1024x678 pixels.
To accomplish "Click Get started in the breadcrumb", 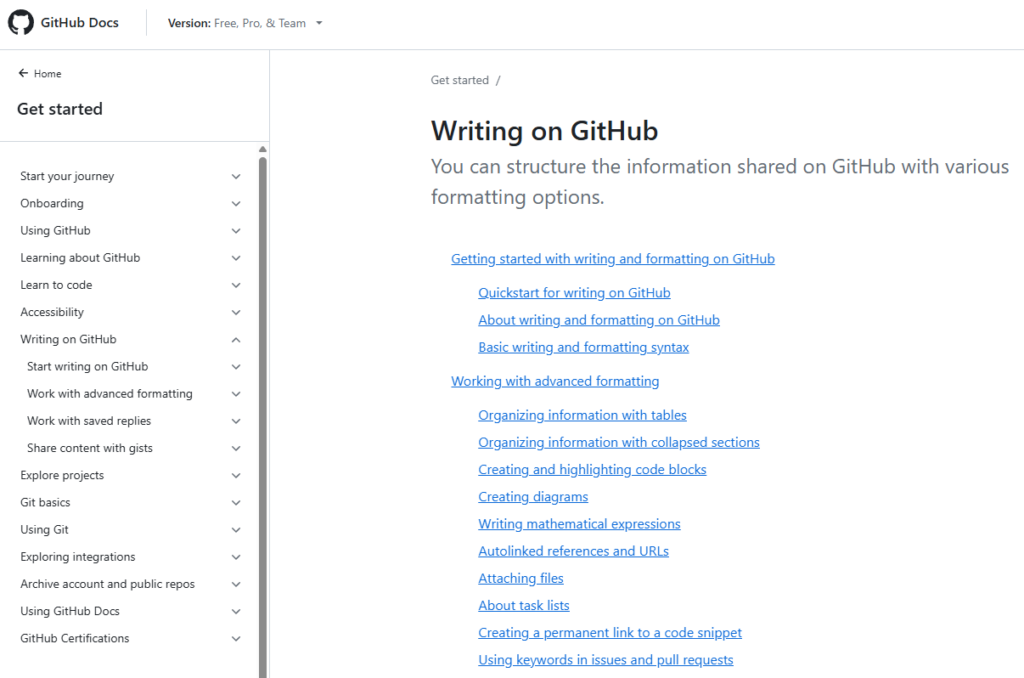I will click(457, 80).
